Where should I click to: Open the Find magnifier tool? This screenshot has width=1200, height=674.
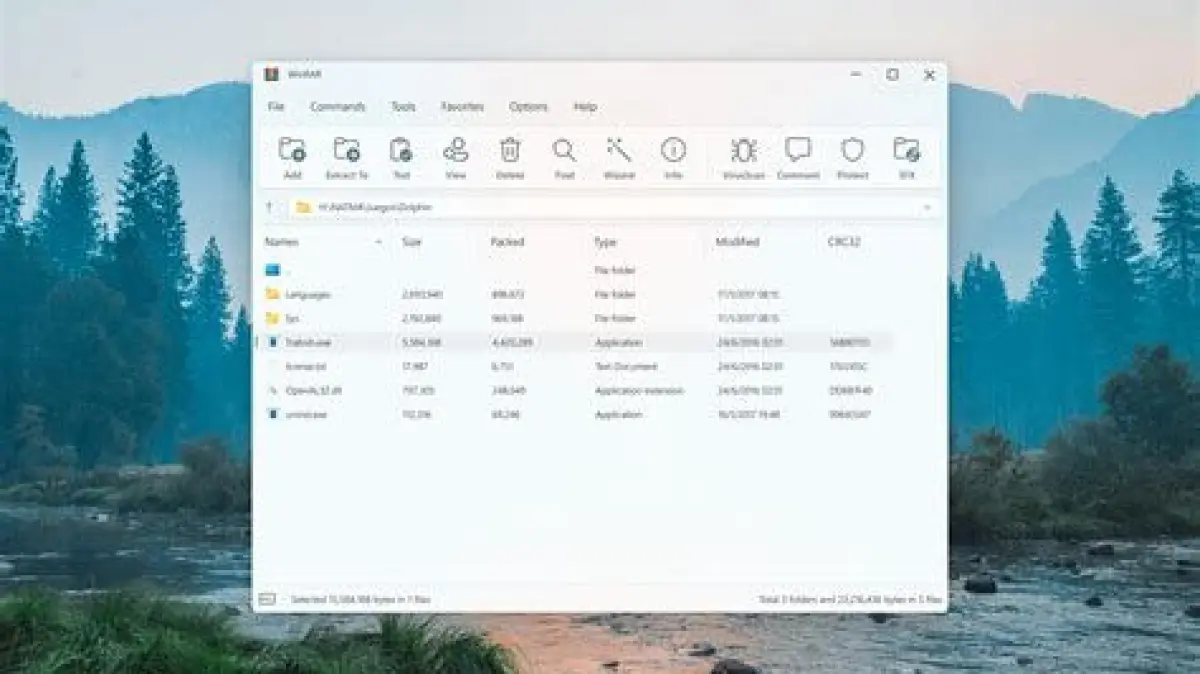pos(564,151)
